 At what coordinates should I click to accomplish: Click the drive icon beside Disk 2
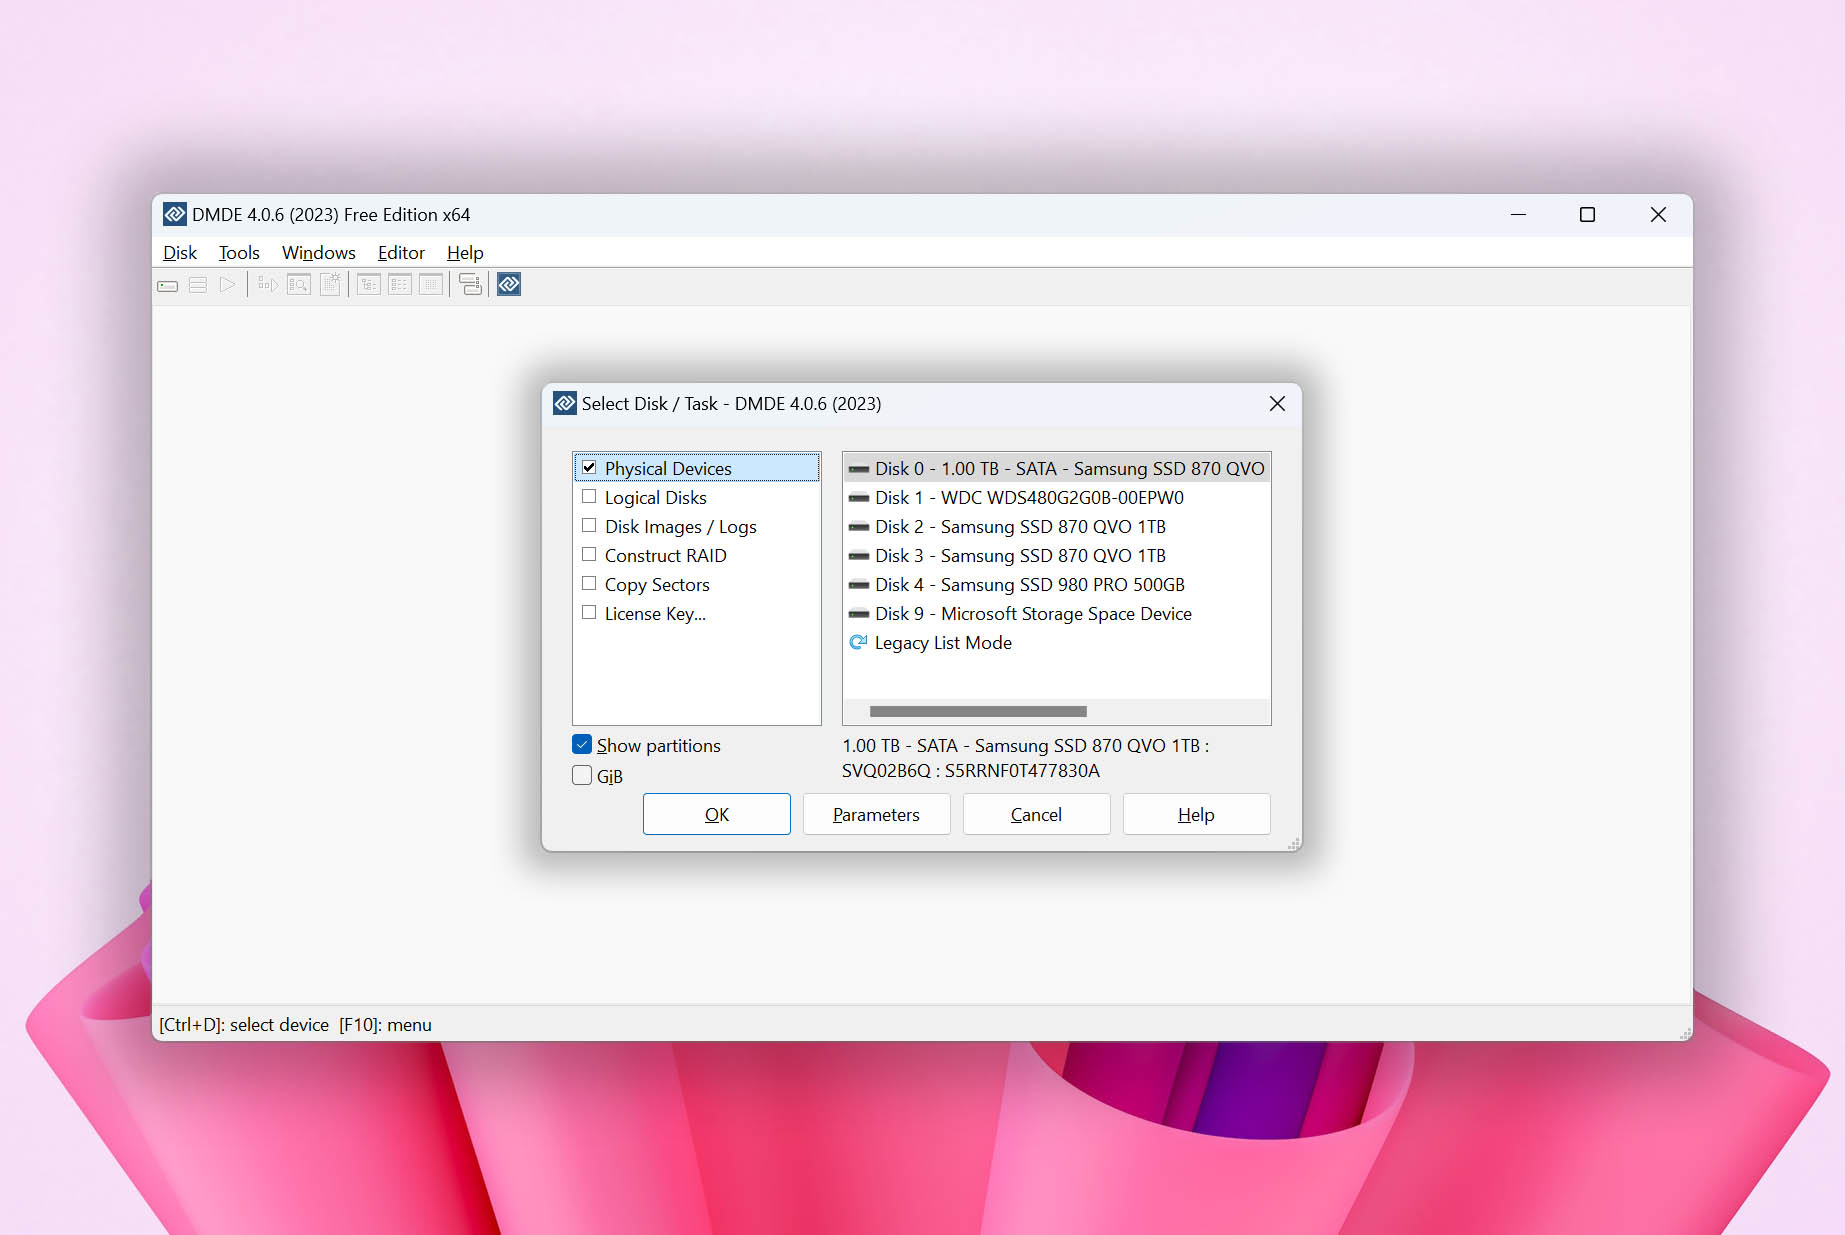859,527
